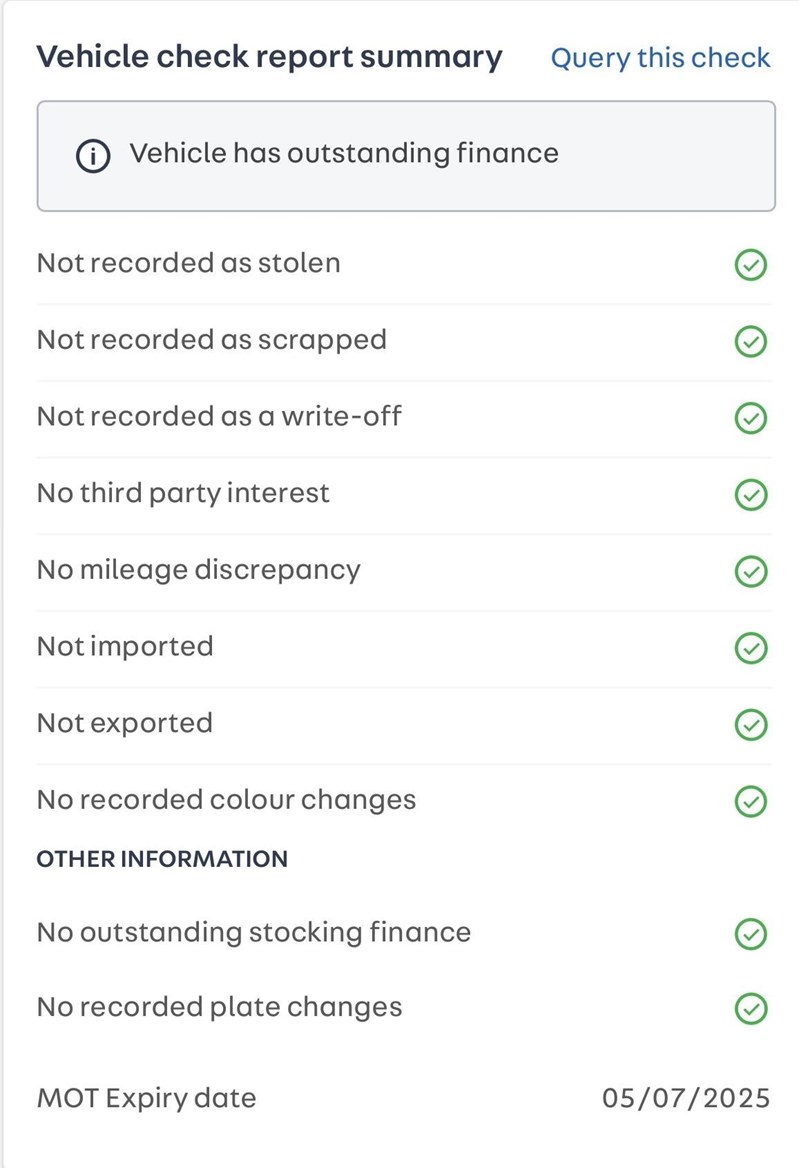This screenshot has height=1168, width=799.
Task: Click the green tick for write-off status
Action: click(751, 418)
